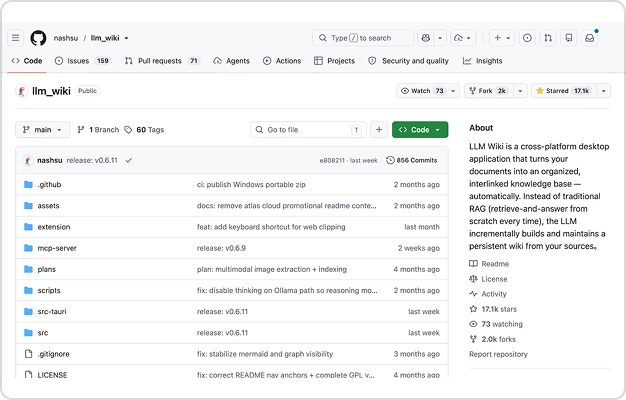Open the 73 watching link

496,324
